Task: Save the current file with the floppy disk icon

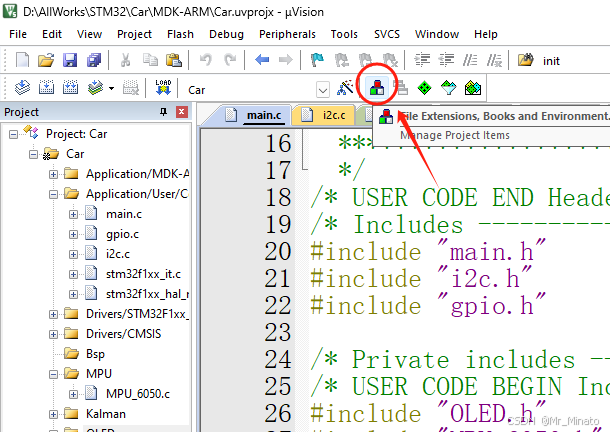Action: tap(70, 60)
